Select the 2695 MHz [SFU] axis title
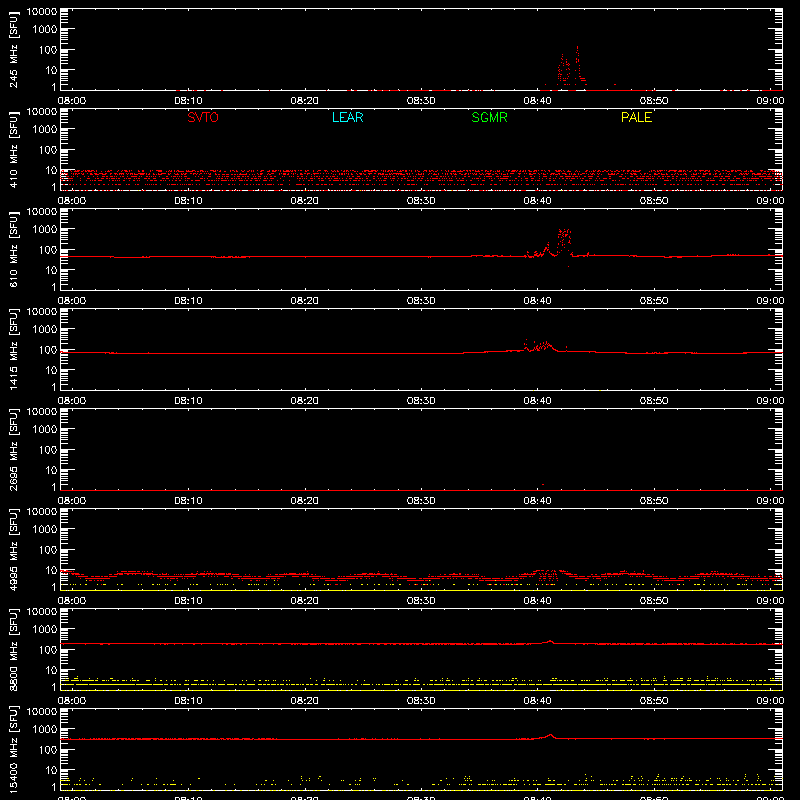Image resolution: width=800 pixels, height=800 pixels. (13, 449)
